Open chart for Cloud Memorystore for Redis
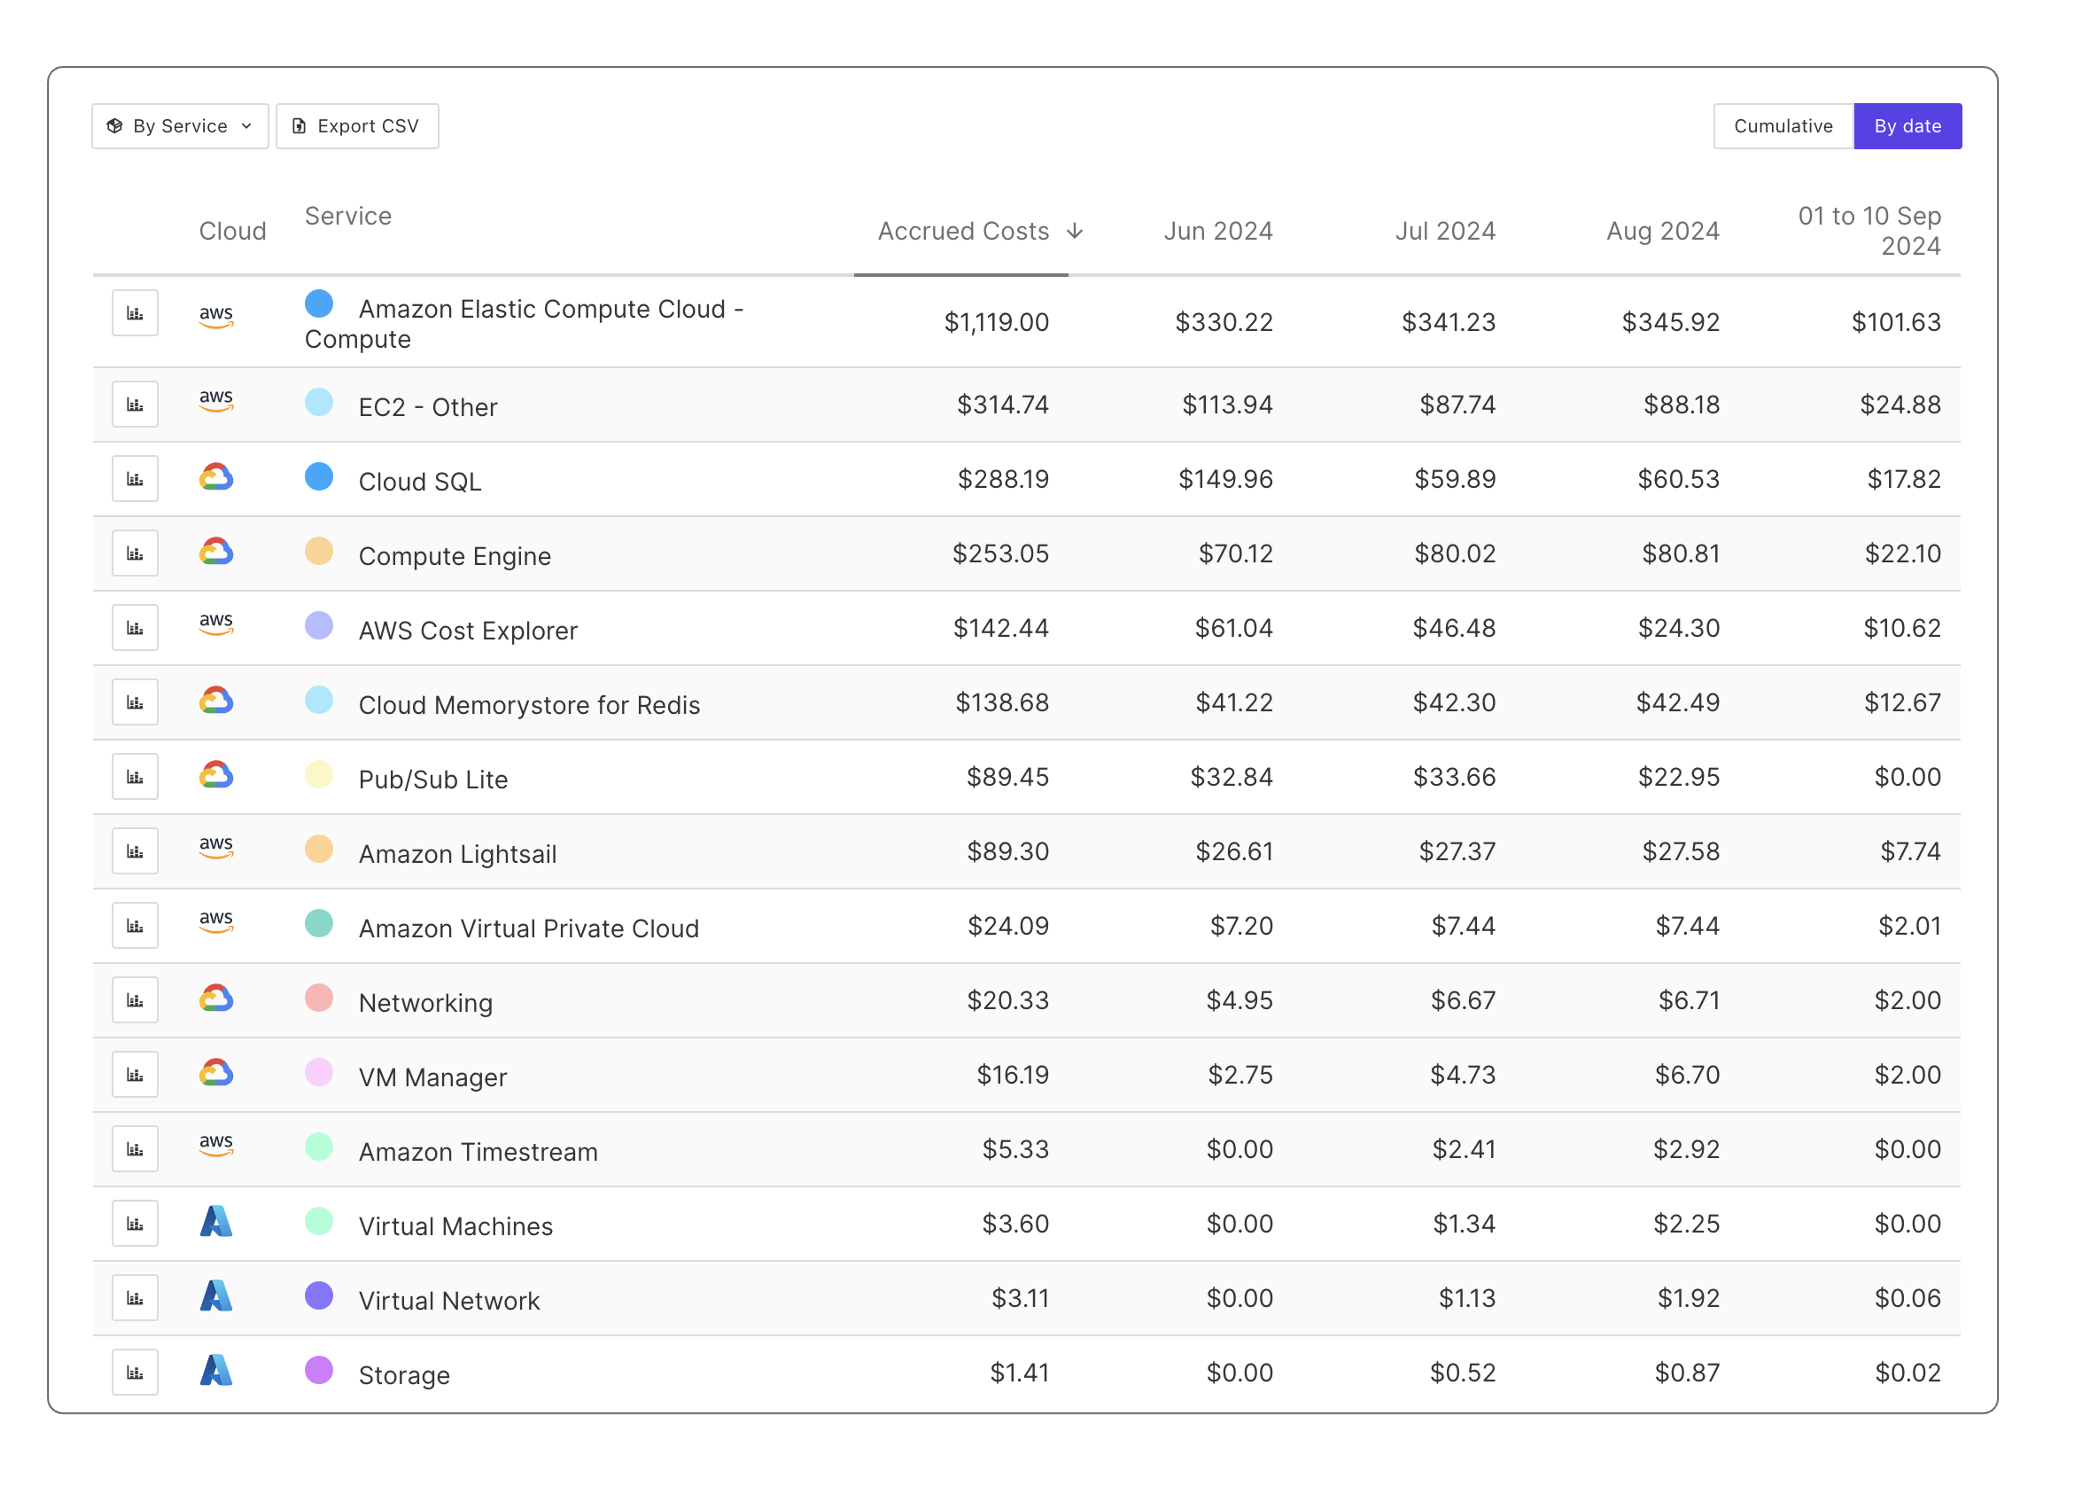This screenshot has height=1500, width=2084. 135,702
